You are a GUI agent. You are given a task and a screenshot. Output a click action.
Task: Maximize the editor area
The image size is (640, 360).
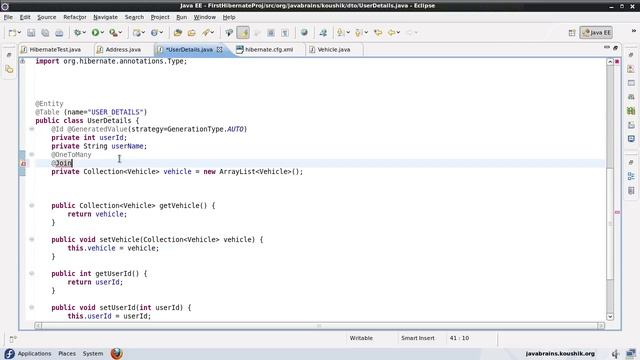point(615,48)
